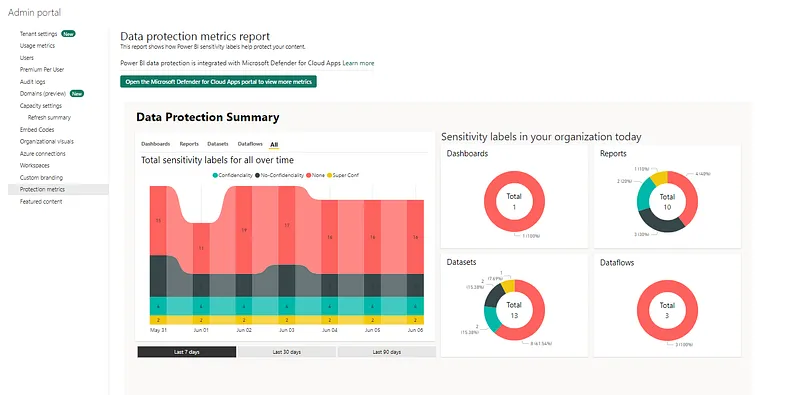Click None legend swatch

coord(309,176)
